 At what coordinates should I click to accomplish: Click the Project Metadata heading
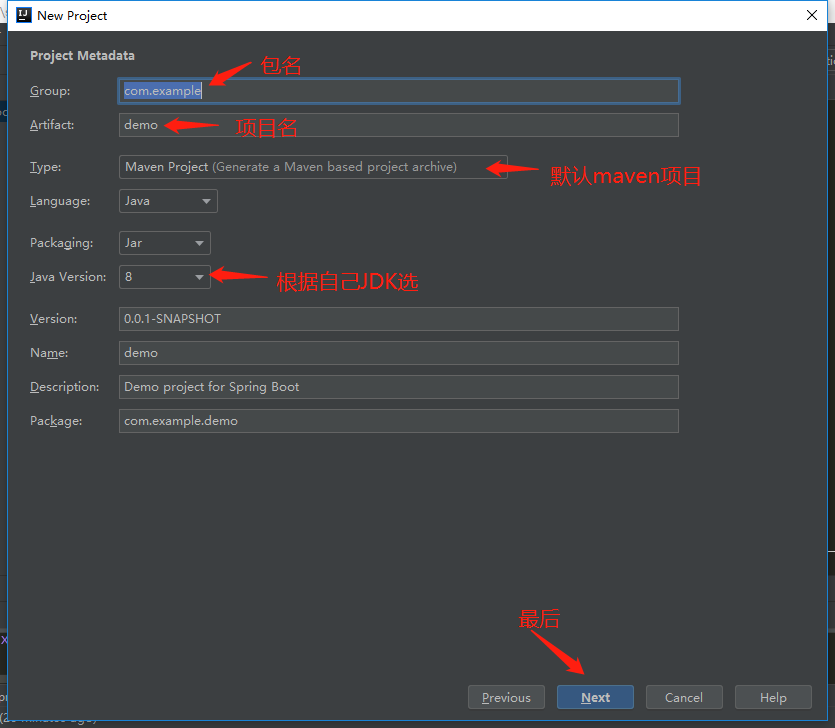82,56
